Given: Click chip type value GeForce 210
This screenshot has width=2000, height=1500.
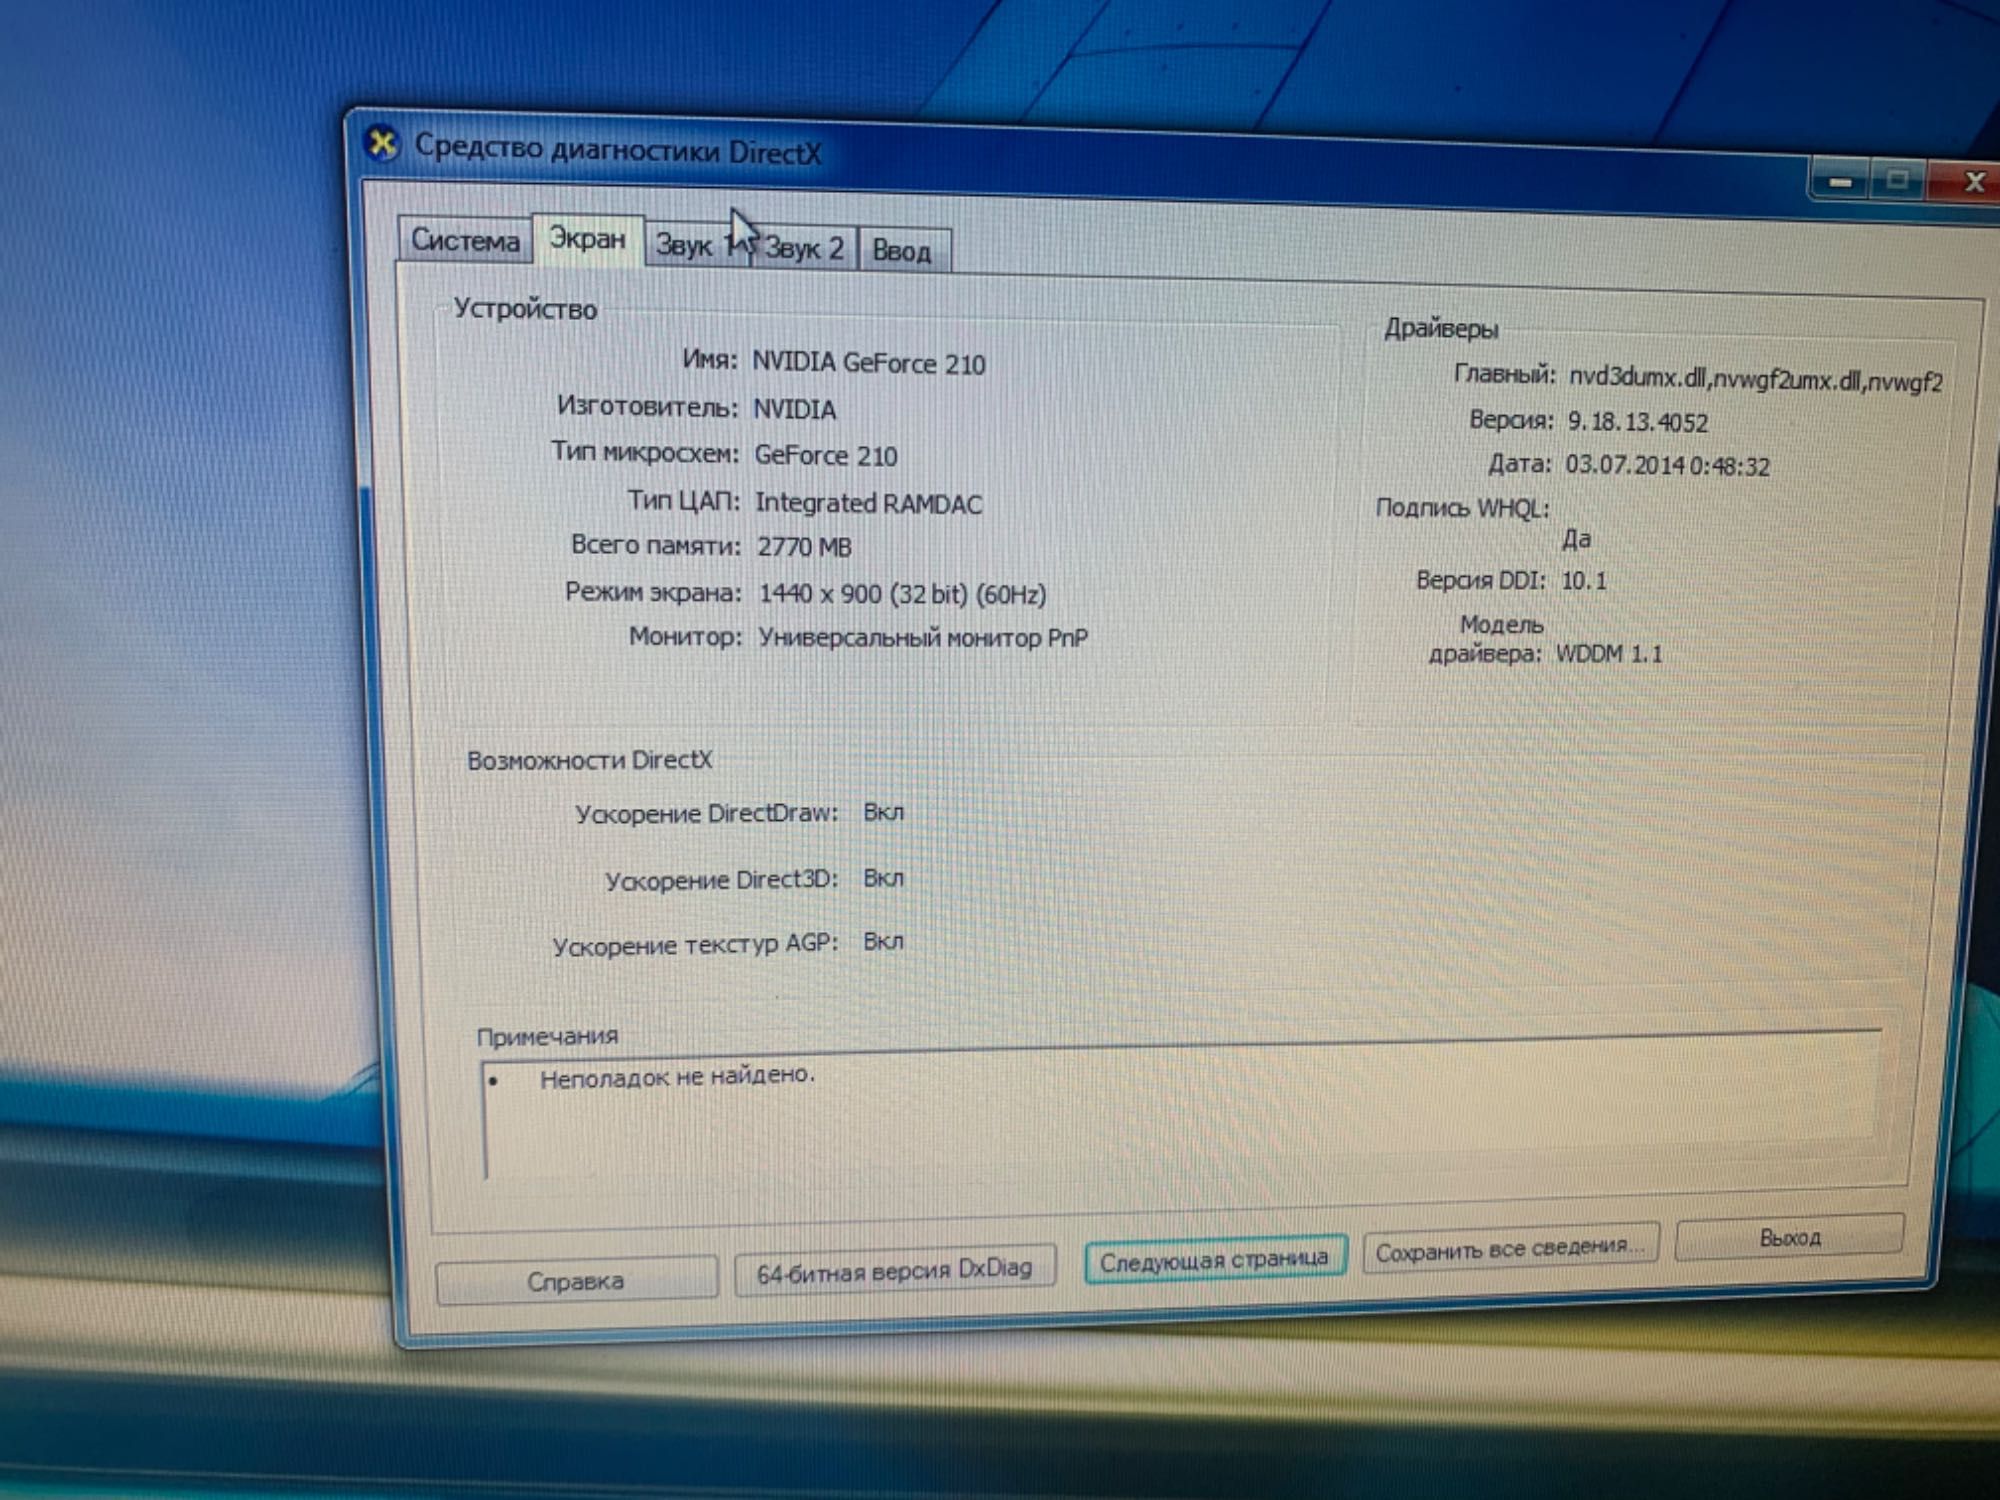Looking at the screenshot, I should pyautogui.click(x=826, y=455).
